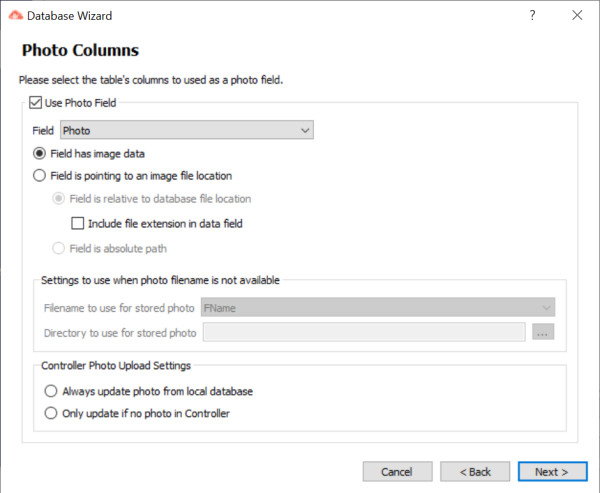Select Always update photo from local database
Viewport: 600px width, 493px height.
[x=51, y=391]
